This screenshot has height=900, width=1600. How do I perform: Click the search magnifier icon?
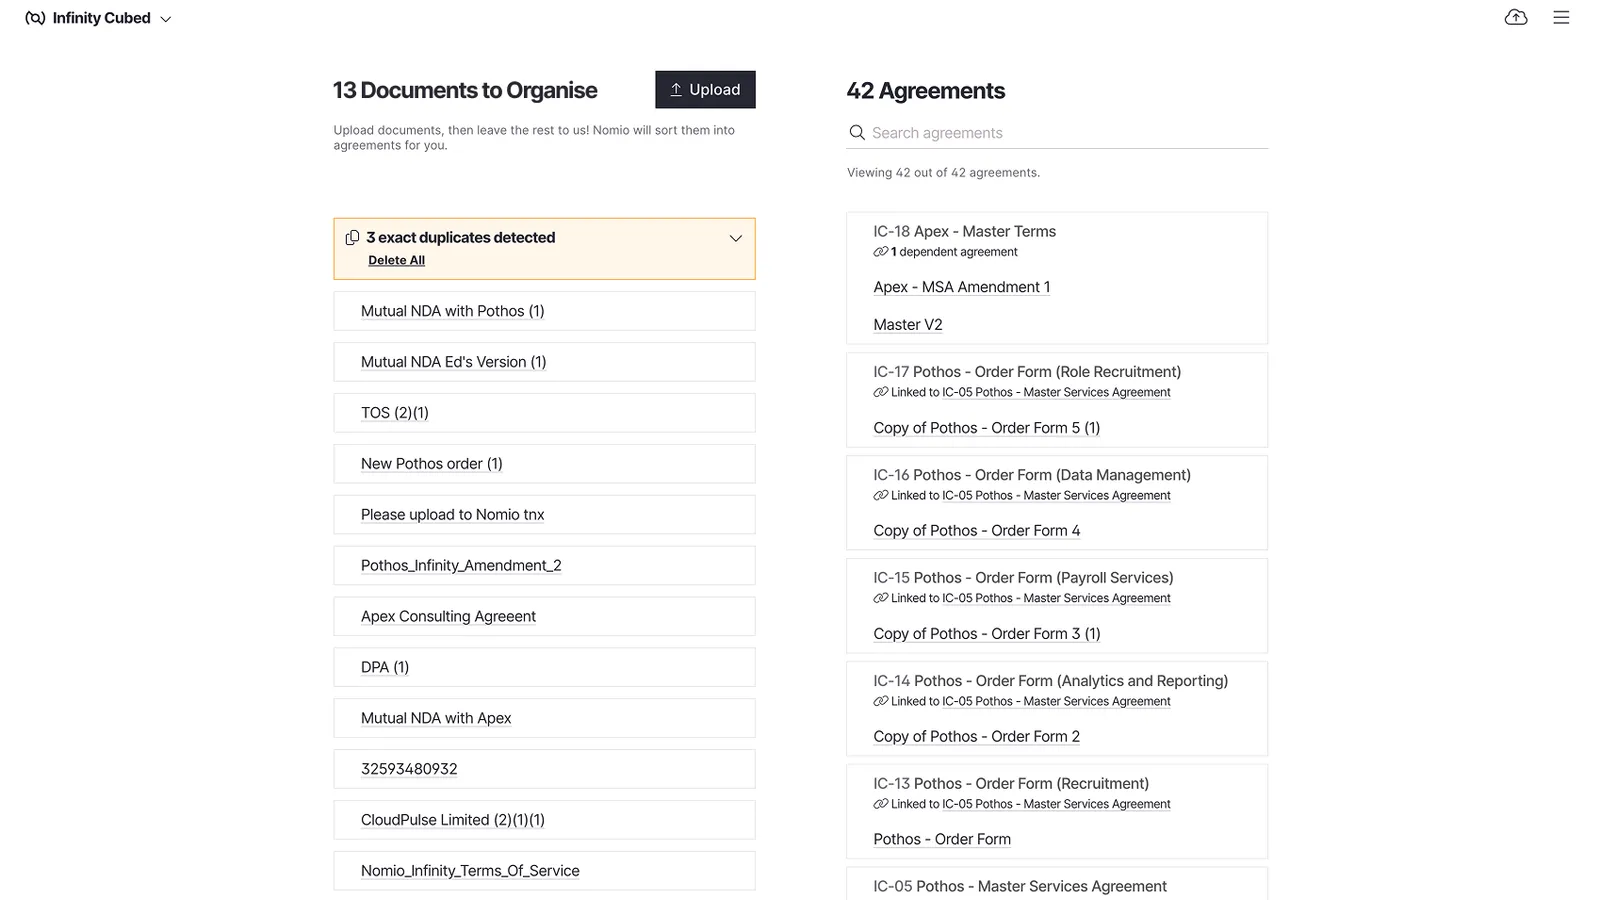[857, 133]
